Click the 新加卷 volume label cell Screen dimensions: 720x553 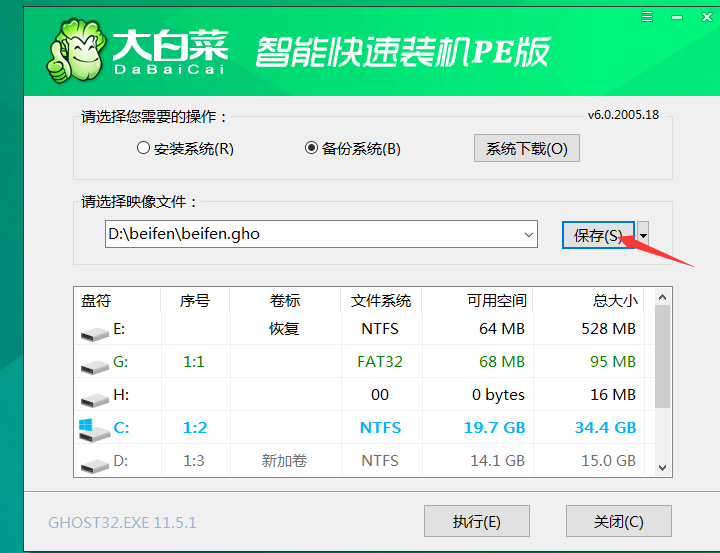coord(284,461)
